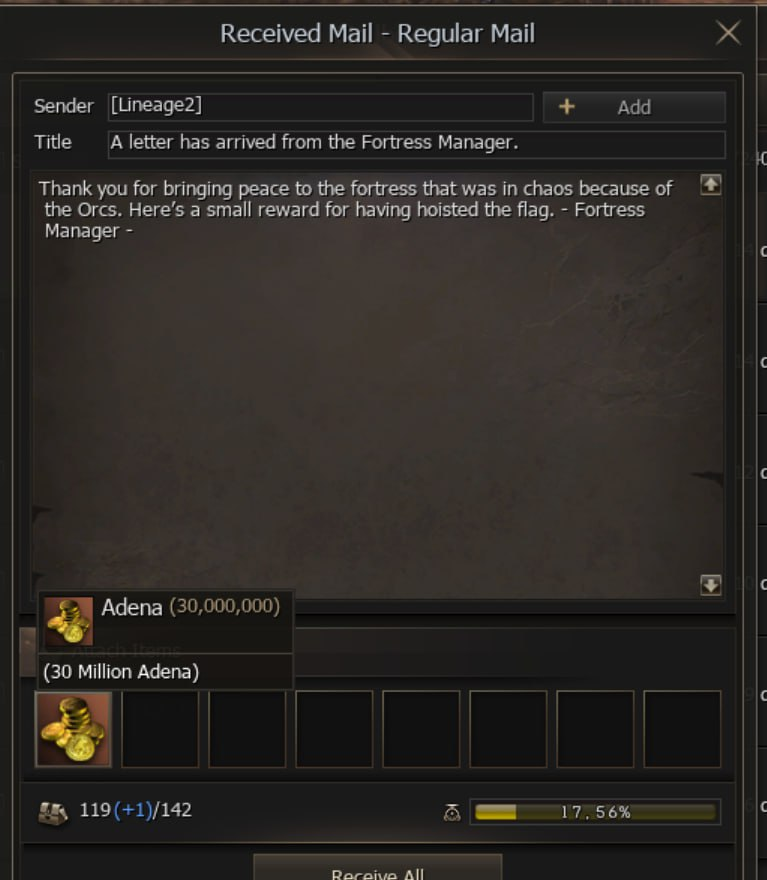
Task: Click the message scroll down arrow
Action: 711,585
